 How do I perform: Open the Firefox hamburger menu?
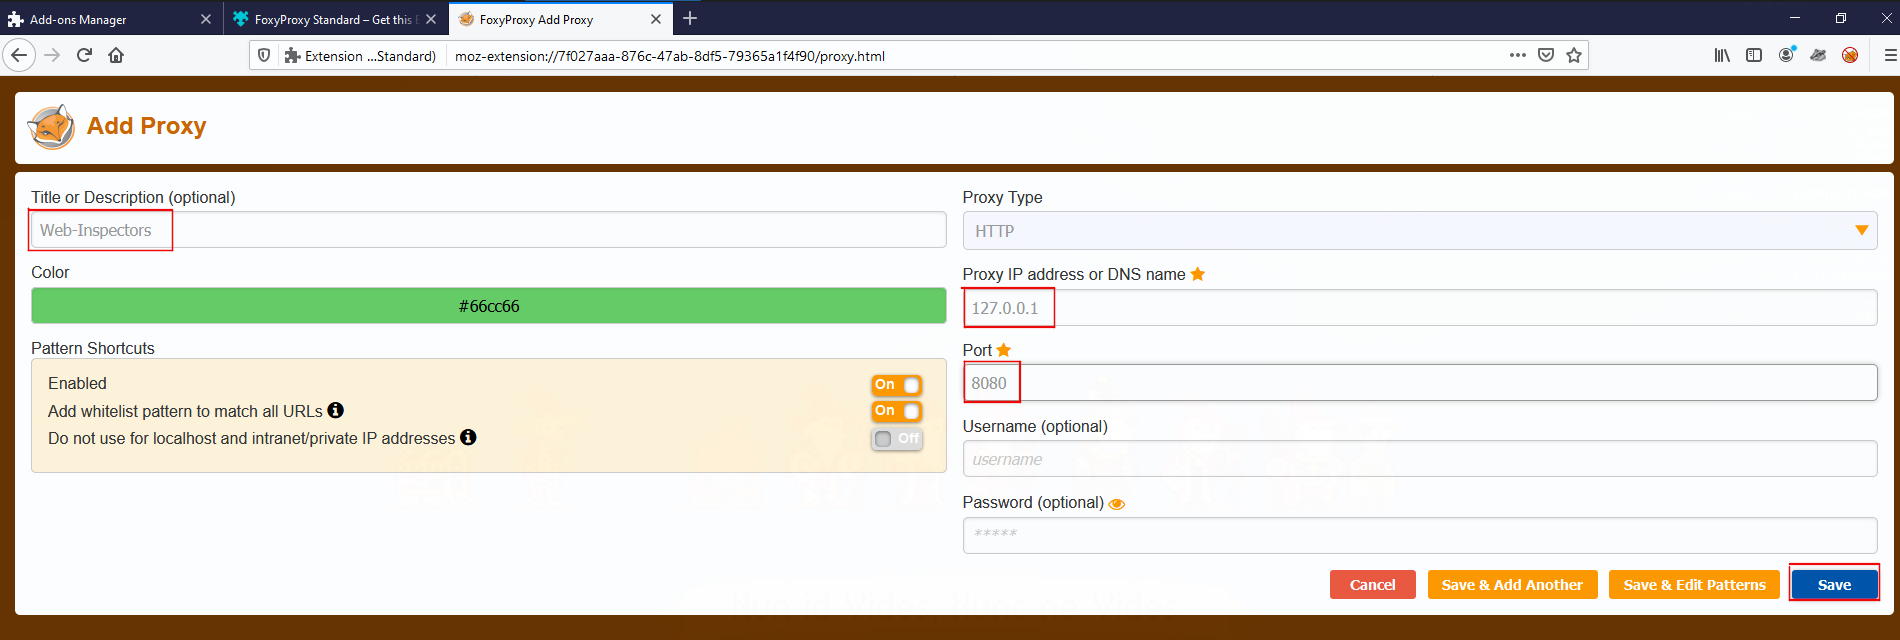tap(1890, 55)
